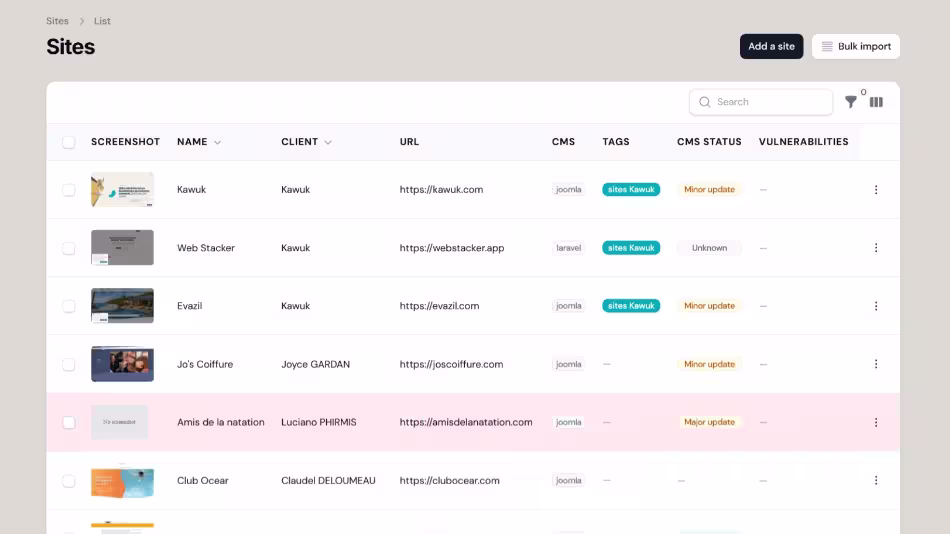Click the CMS STATUS column header
950x534 pixels.
point(709,142)
